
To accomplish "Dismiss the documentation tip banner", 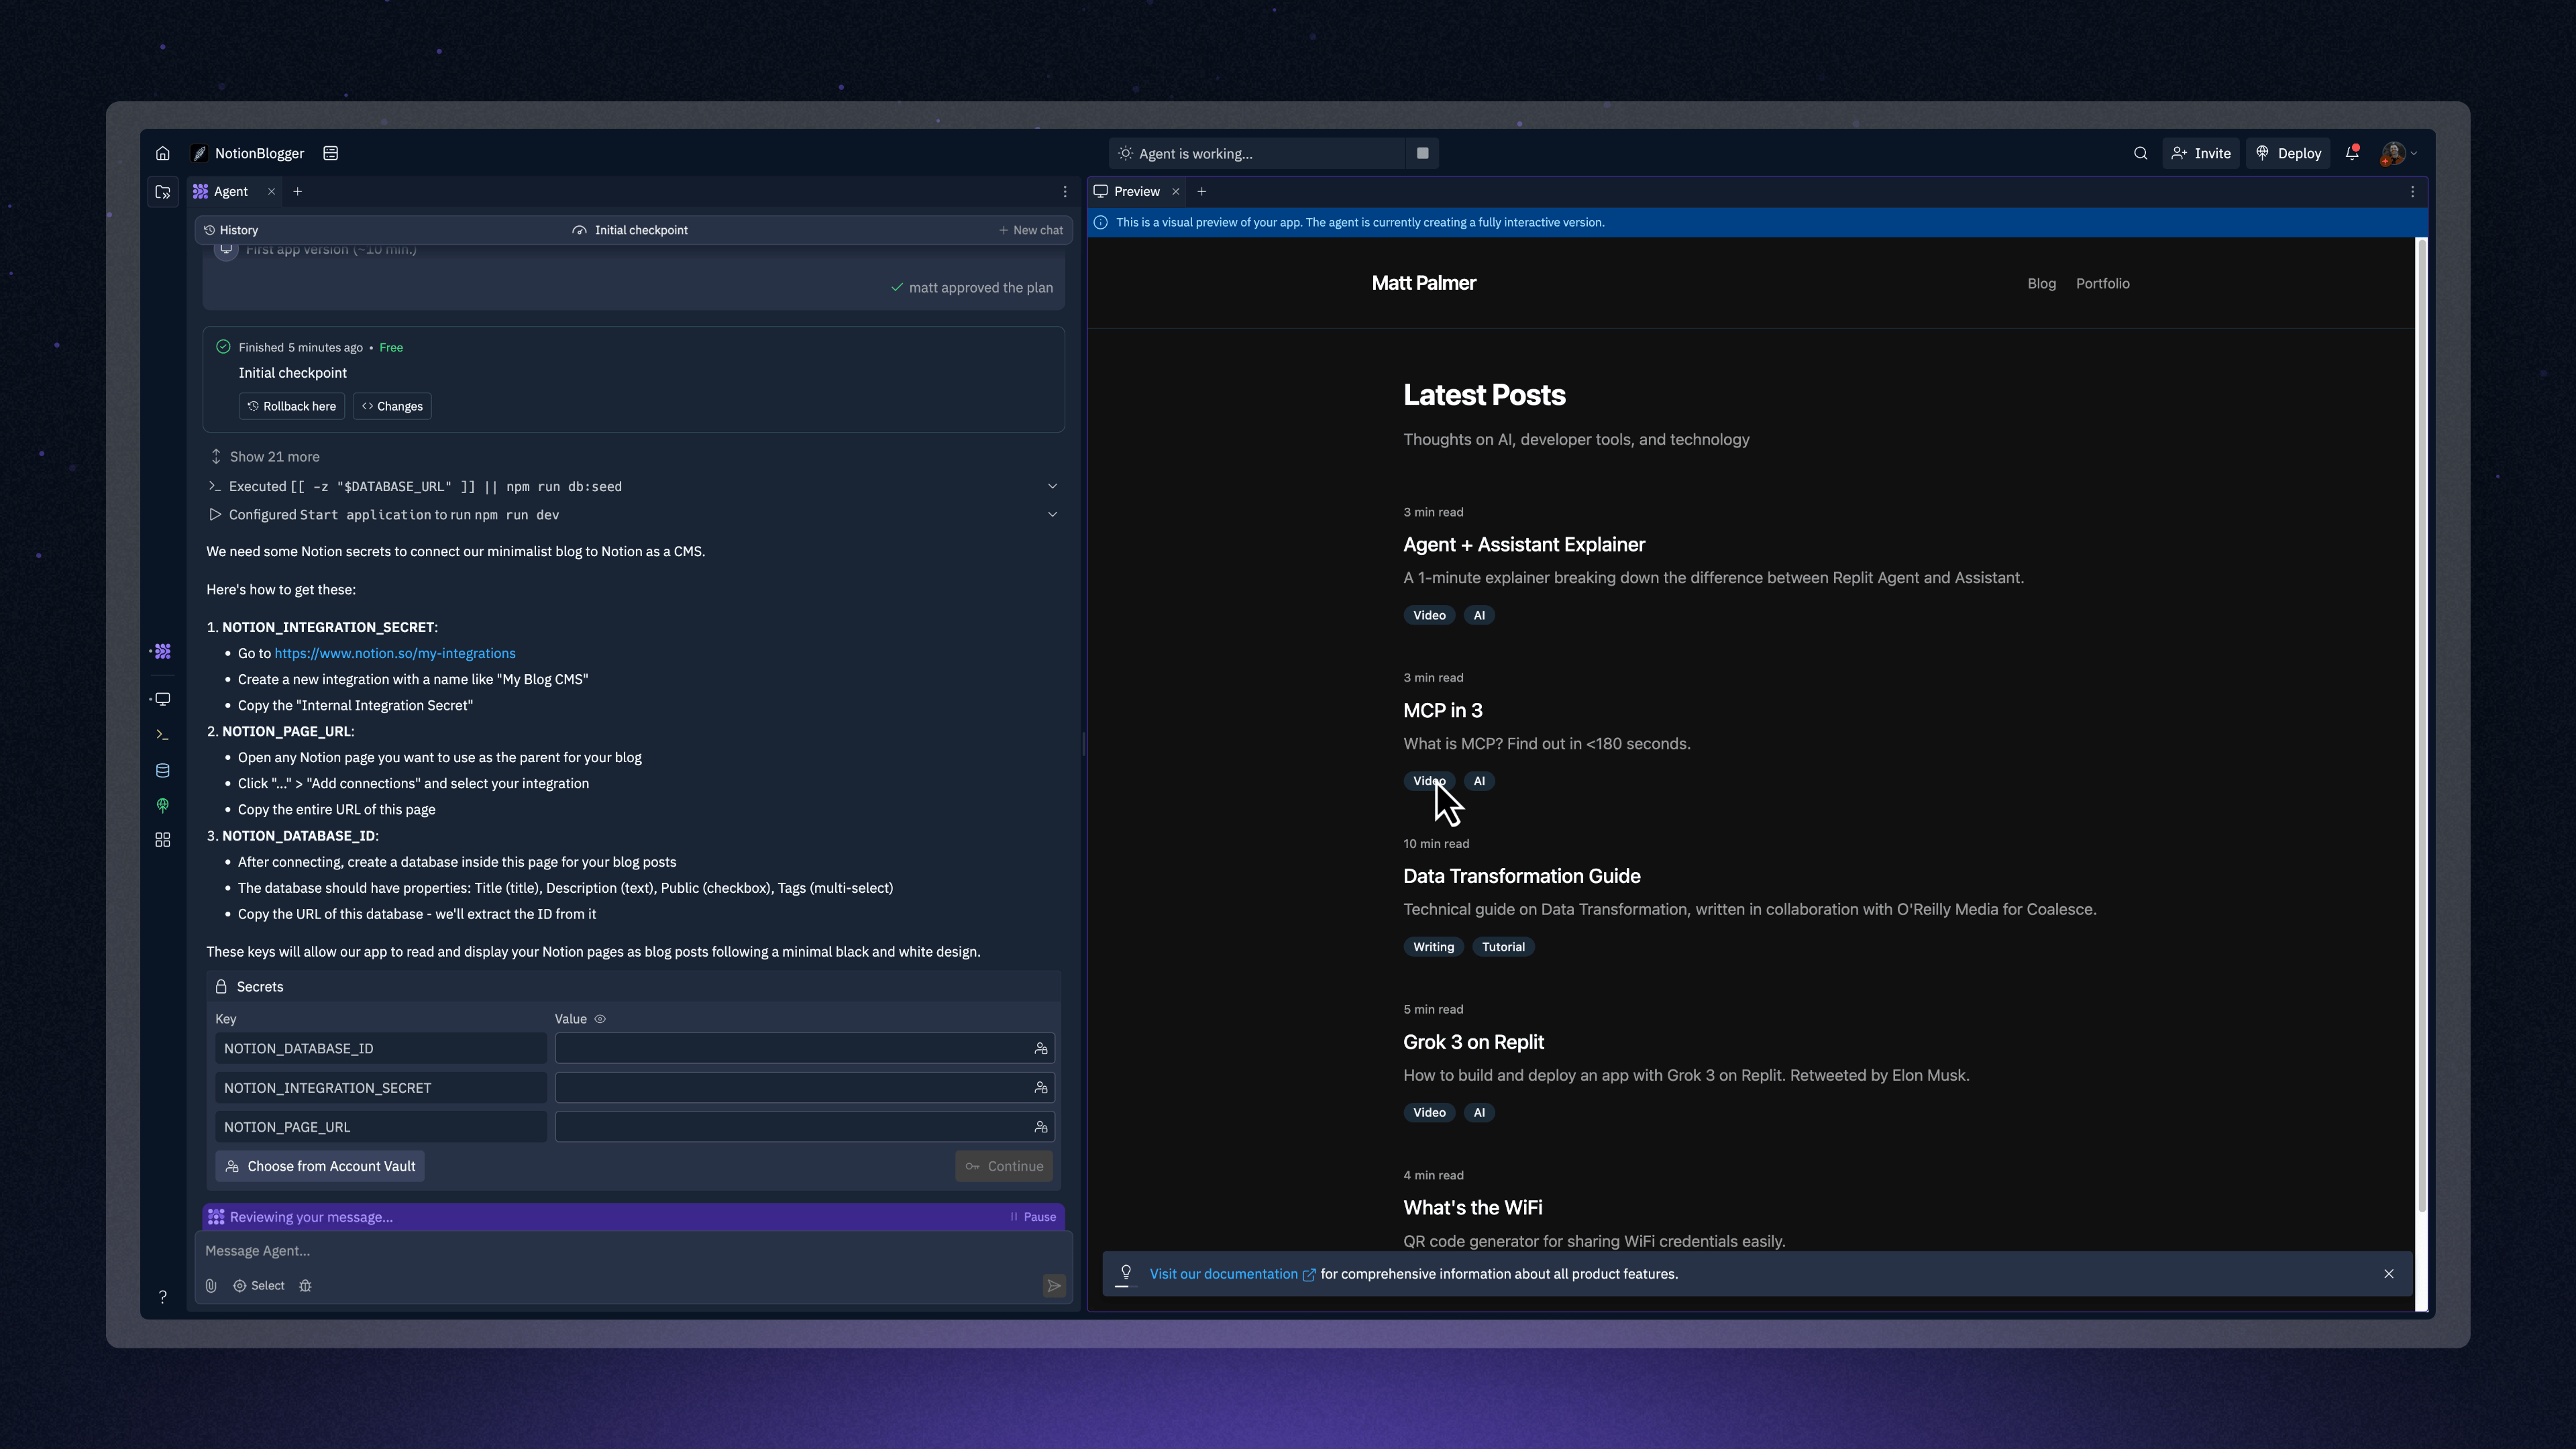I will [x=2389, y=1274].
